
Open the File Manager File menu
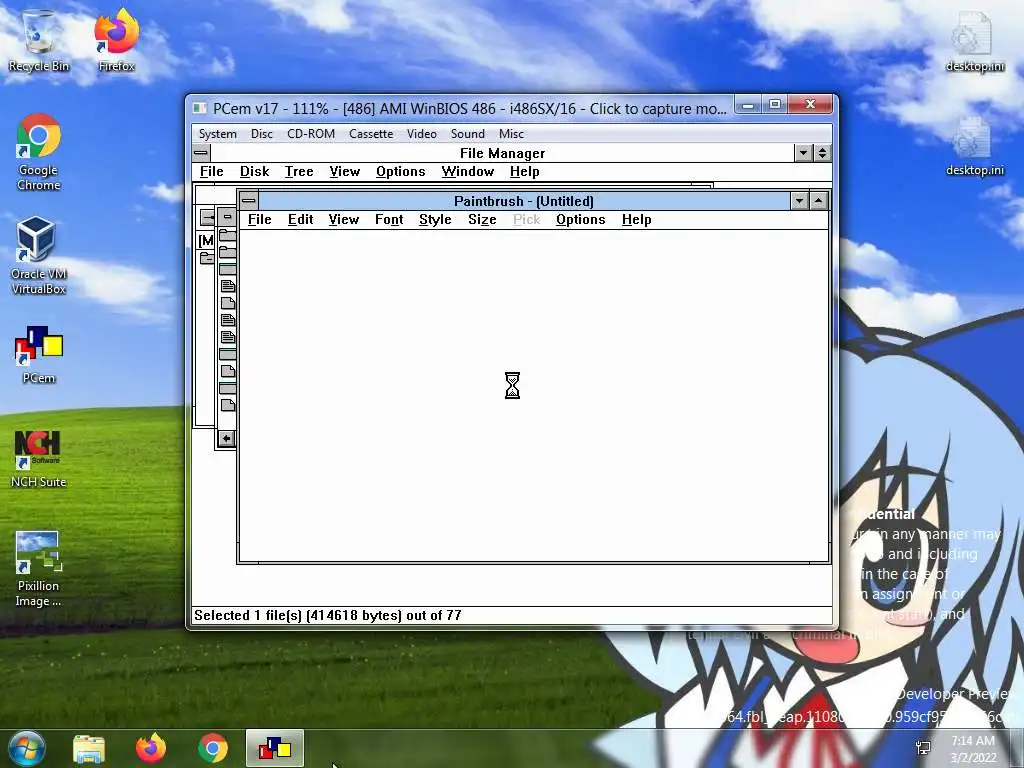click(212, 171)
